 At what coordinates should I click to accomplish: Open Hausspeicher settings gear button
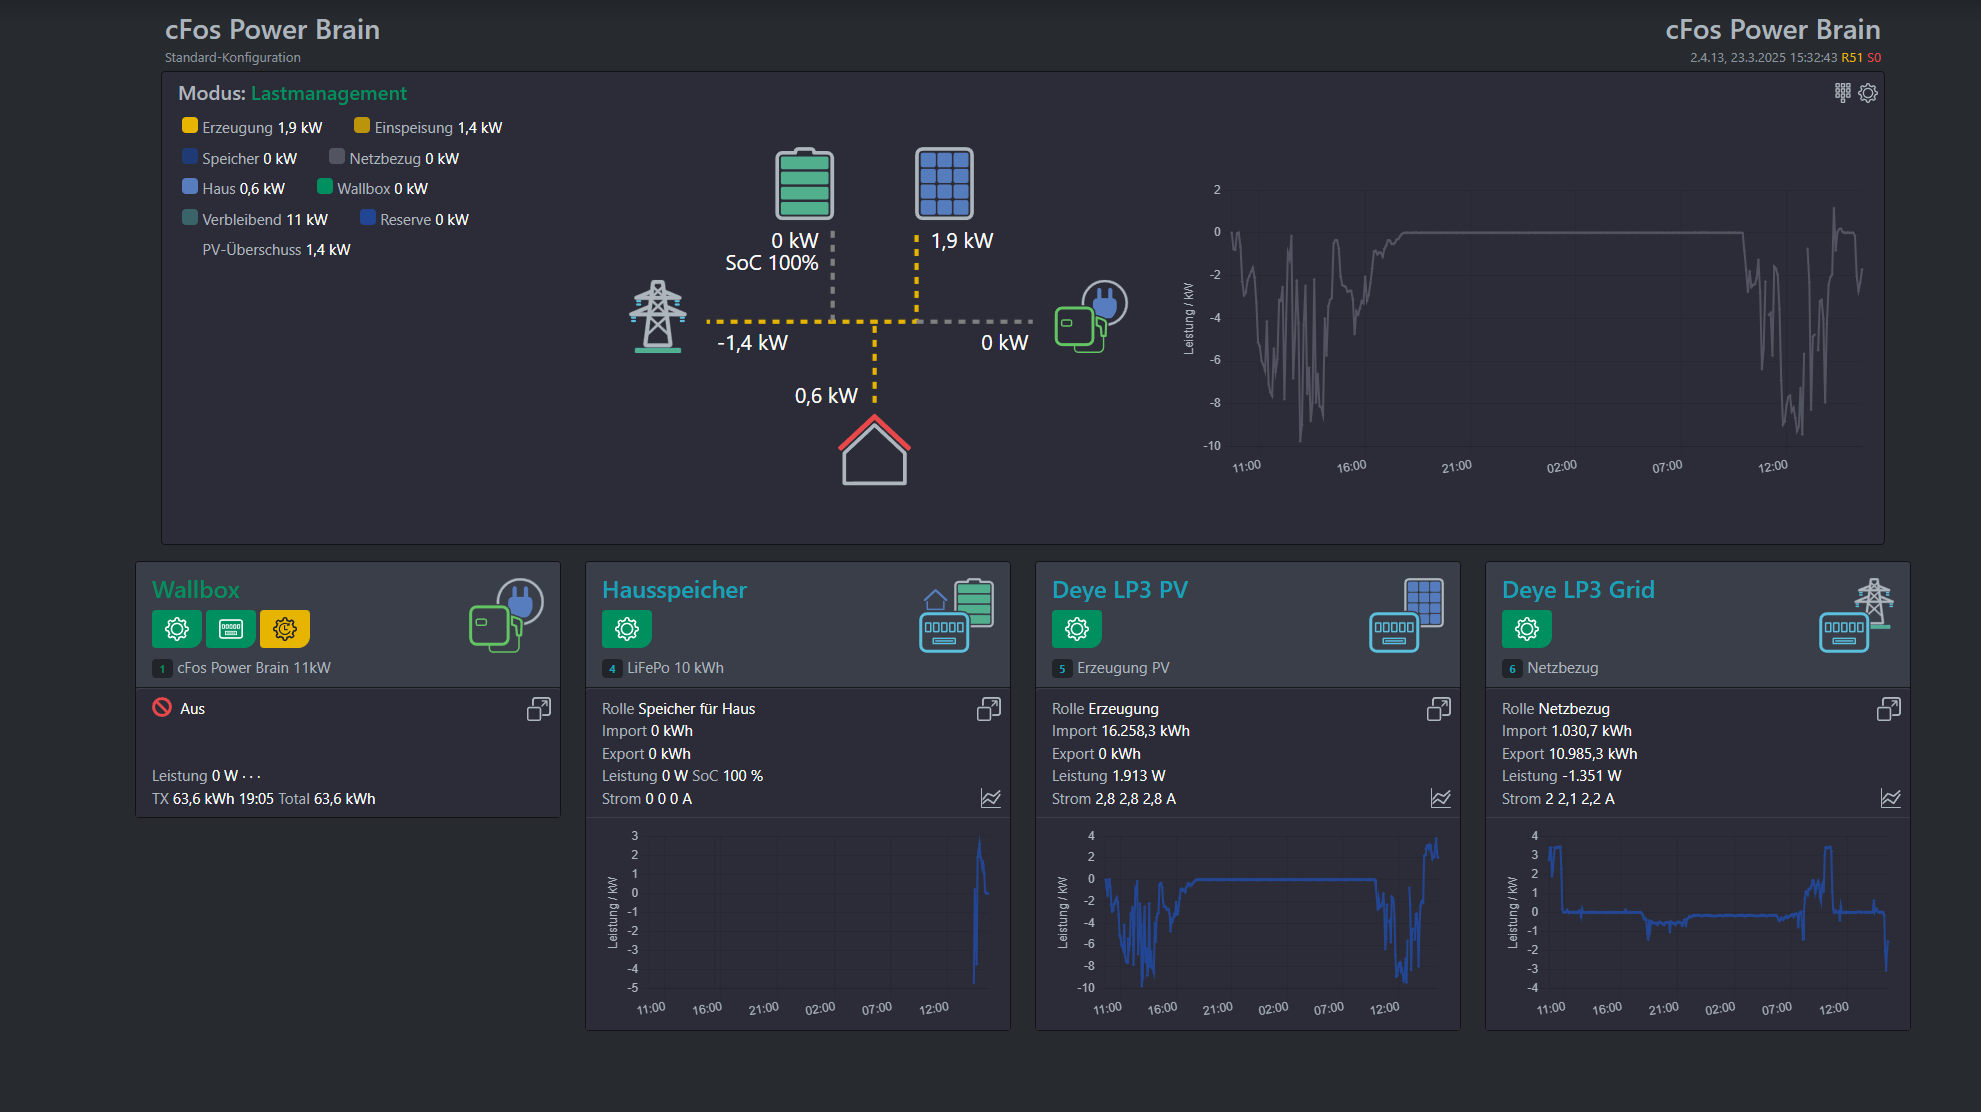(x=627, y=629)
